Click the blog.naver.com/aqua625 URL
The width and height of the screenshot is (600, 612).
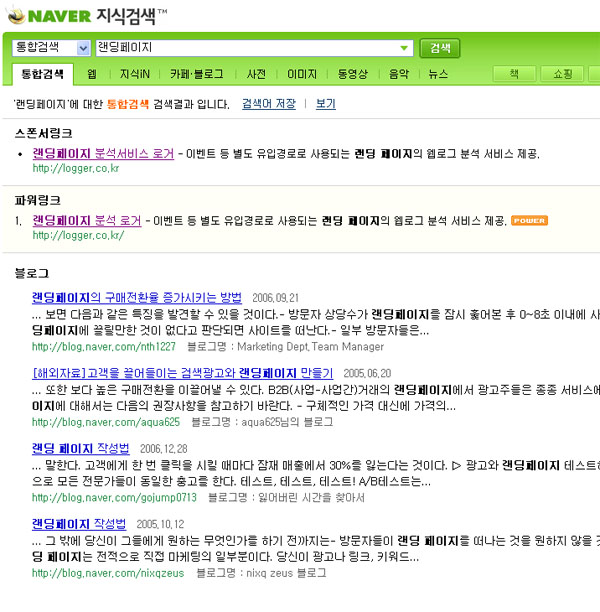coord(106,422)
